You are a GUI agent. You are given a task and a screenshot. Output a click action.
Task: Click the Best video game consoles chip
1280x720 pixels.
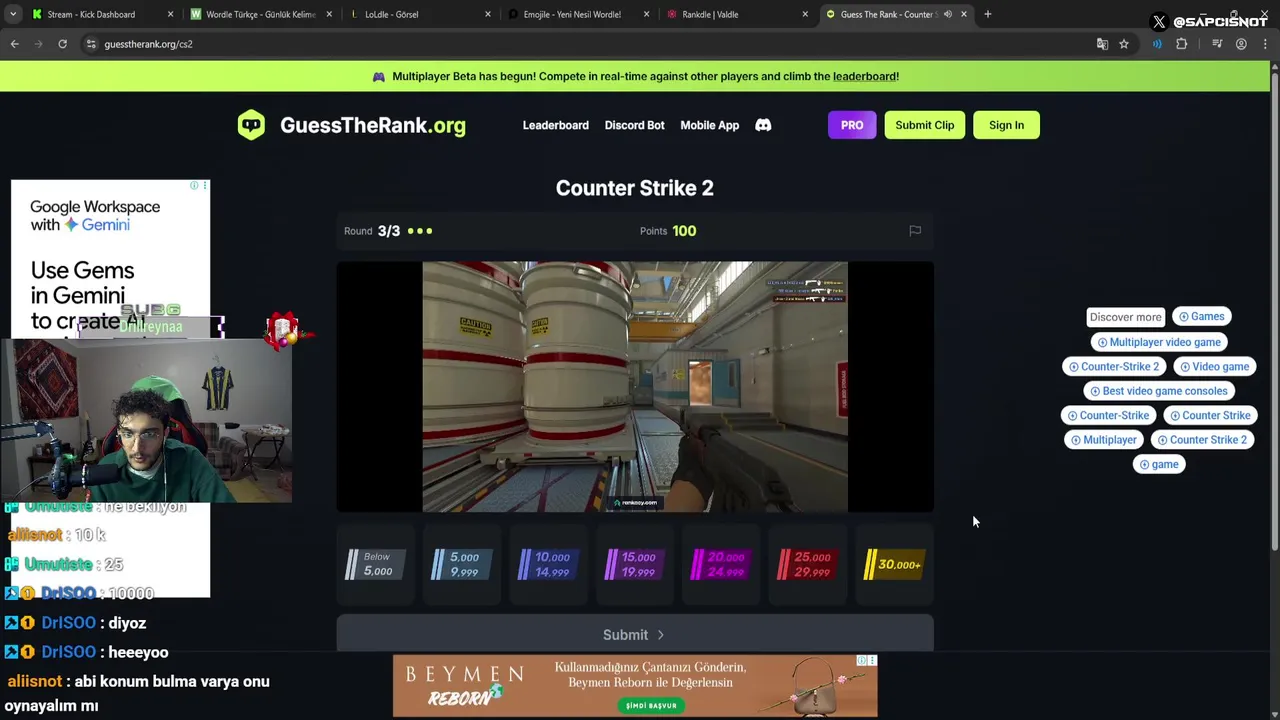pos(1158,391)
